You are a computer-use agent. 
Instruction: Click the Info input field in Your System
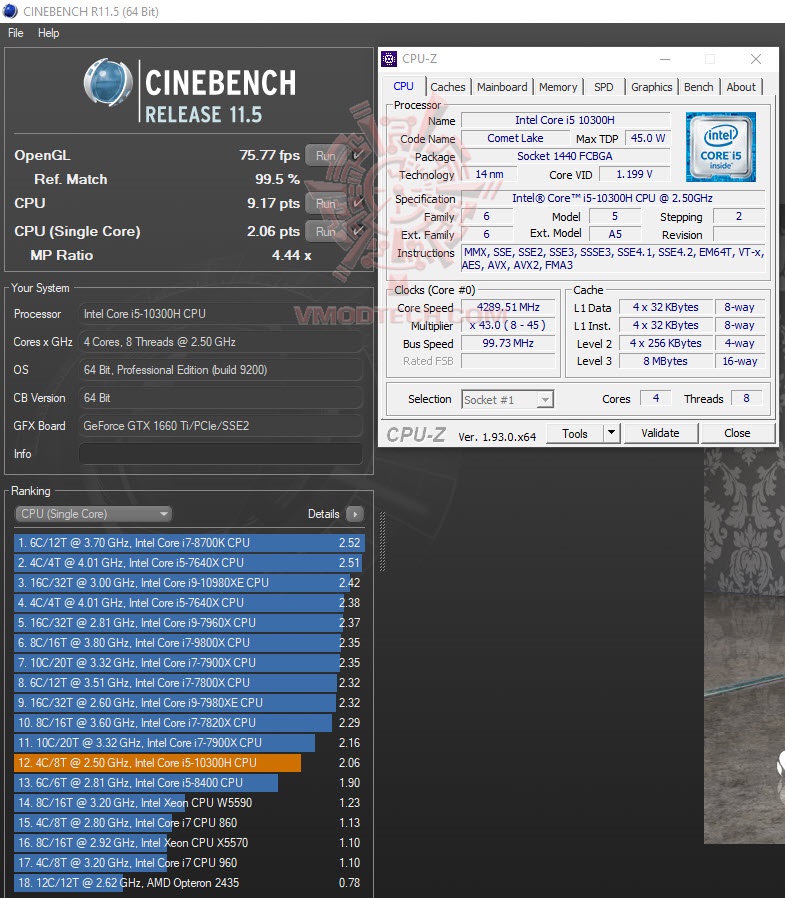pos(220,454)
